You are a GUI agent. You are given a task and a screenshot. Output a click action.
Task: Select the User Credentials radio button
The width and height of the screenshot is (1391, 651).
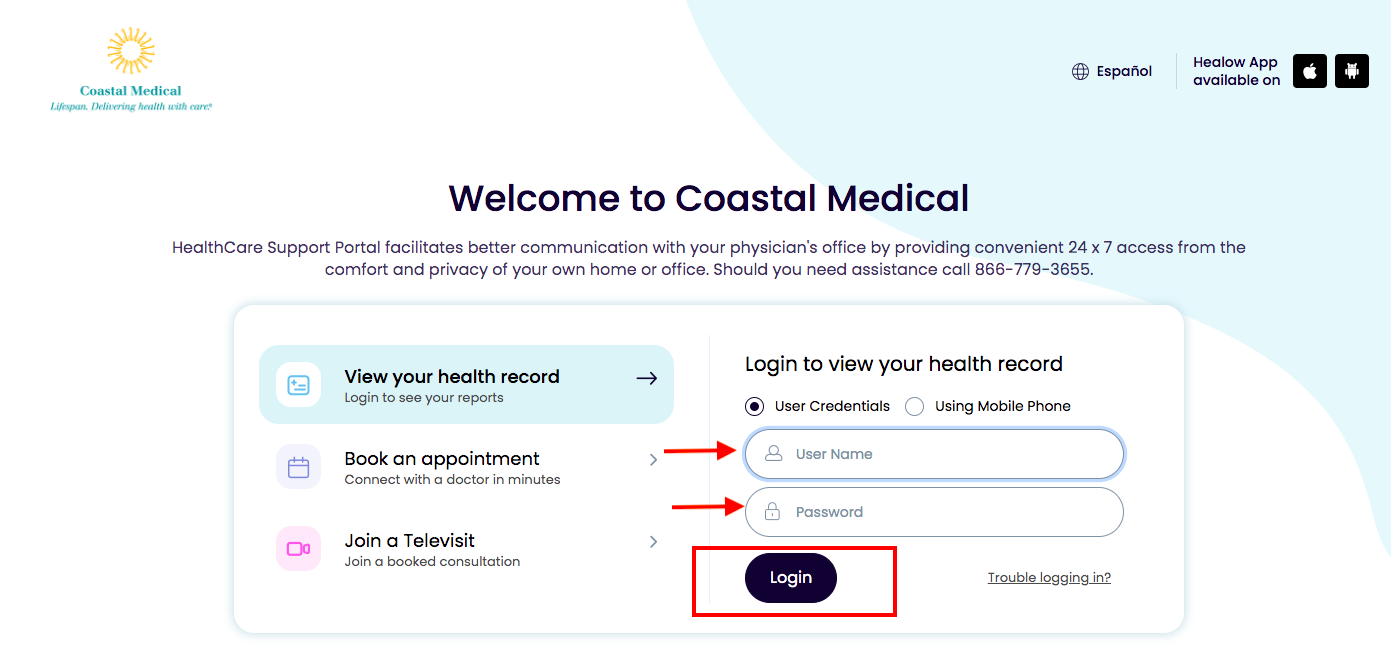pos(754,406)
